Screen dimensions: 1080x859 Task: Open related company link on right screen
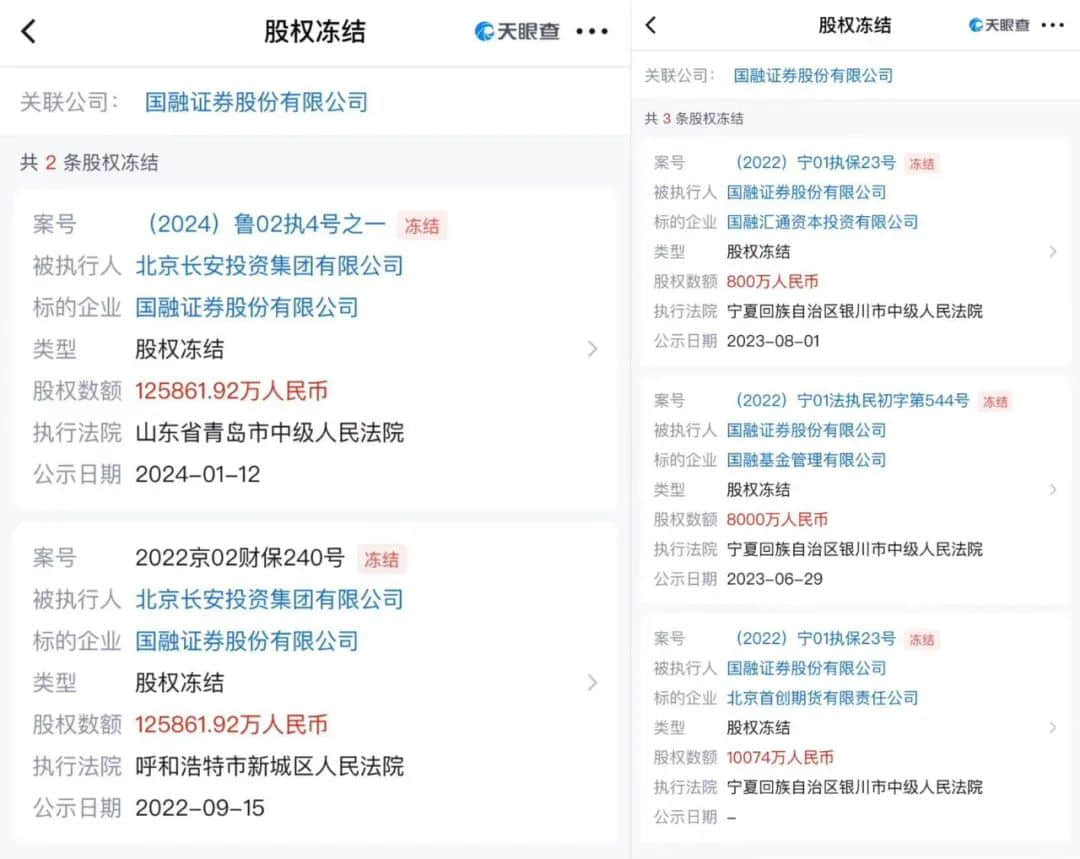pyautogui.click(x=813, y=75)
